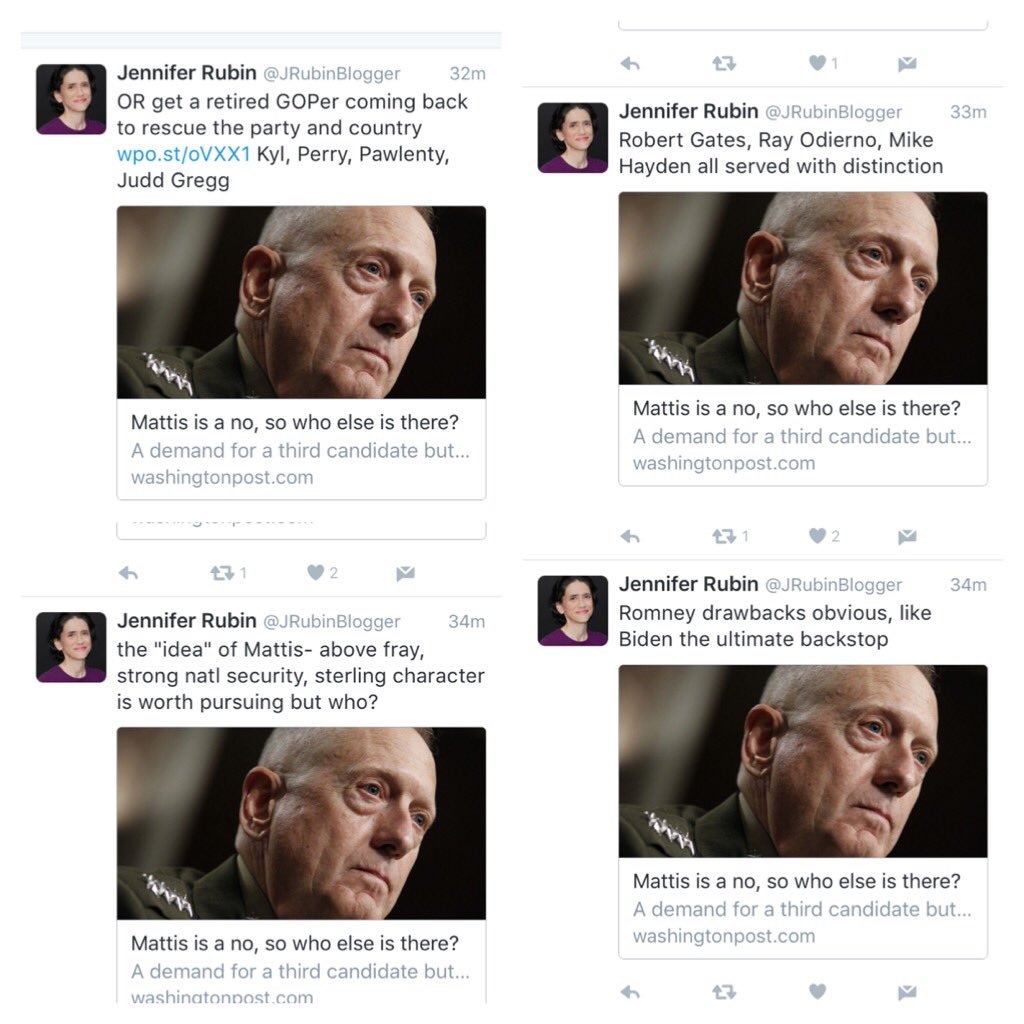Send the Robert Gates tweet via message
The width and height of the screenshot is (1024, 1024).
click(907, 537)
